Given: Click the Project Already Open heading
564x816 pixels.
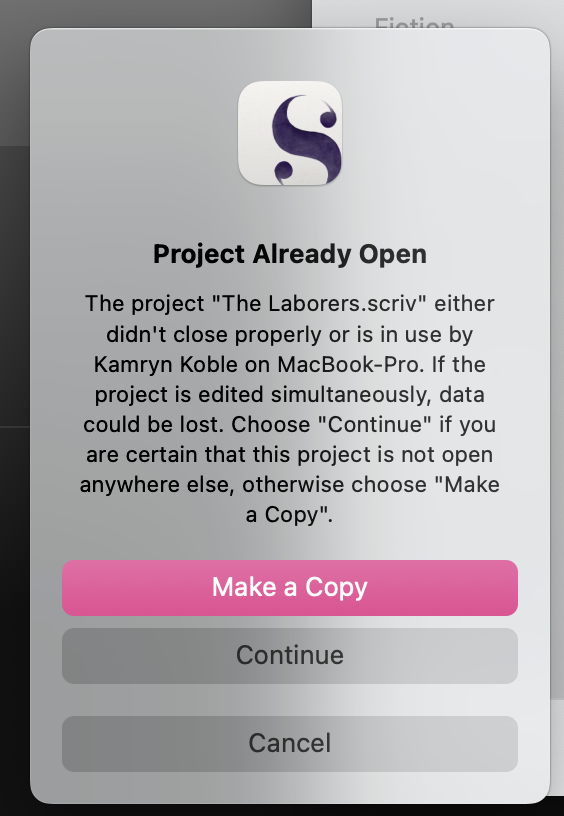Looking at the screenshot, I should 290,254.
